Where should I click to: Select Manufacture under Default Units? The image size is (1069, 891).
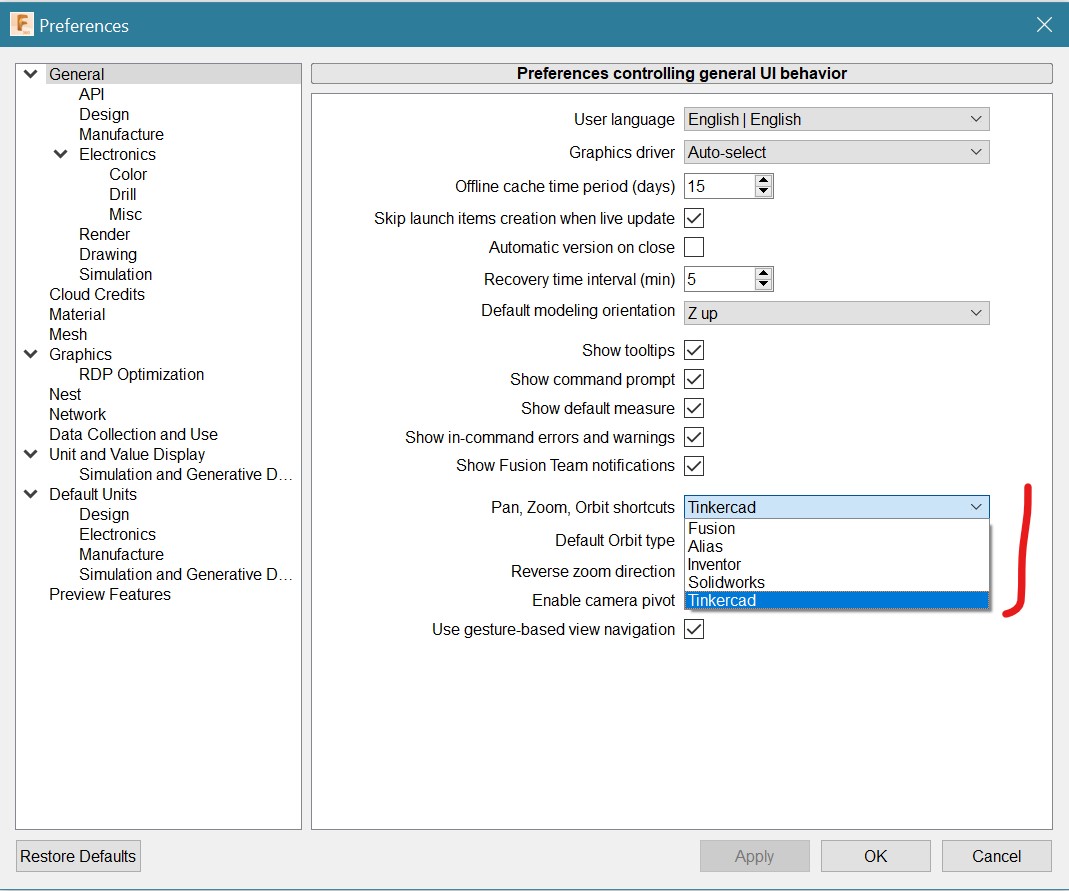pos(121,554)
